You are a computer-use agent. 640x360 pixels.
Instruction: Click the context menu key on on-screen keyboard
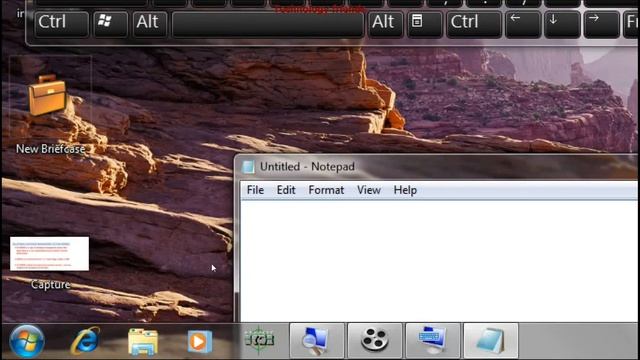pyautogui.click(x=424, y=24)
